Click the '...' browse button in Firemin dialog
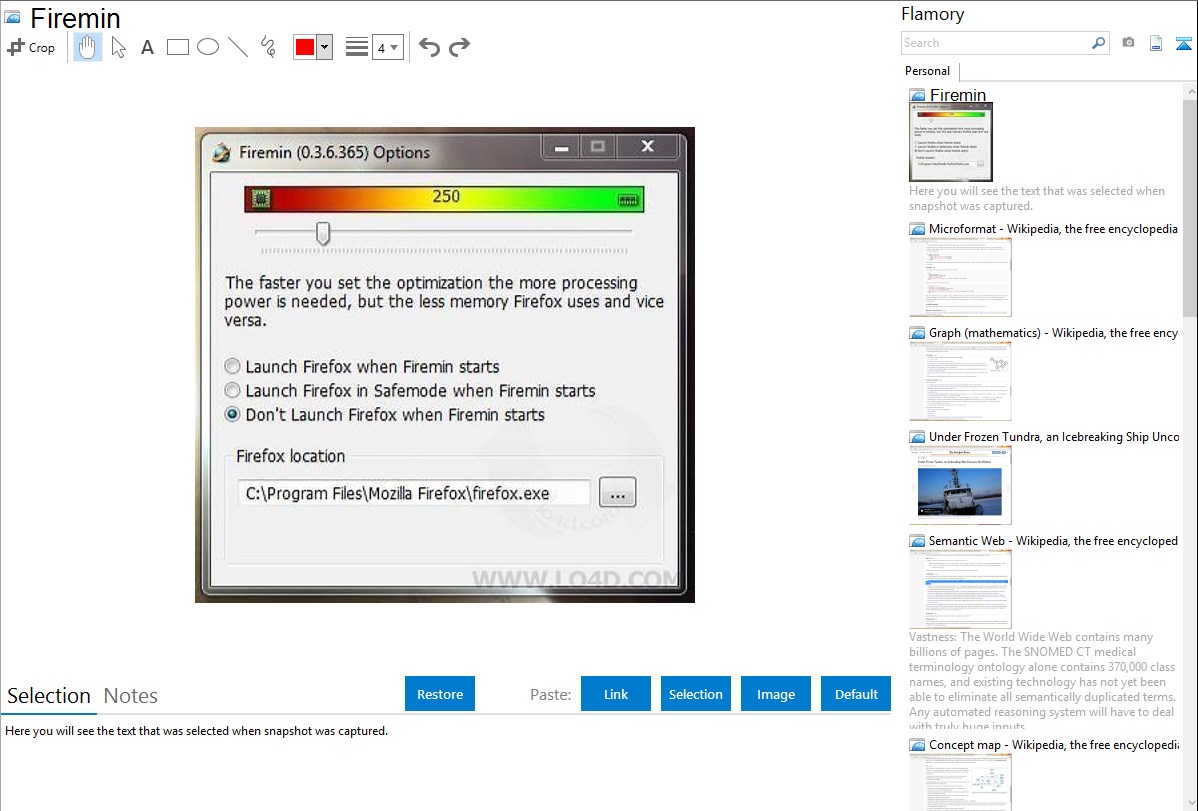This screenshot has width=1198, height=811. point(617,493)
